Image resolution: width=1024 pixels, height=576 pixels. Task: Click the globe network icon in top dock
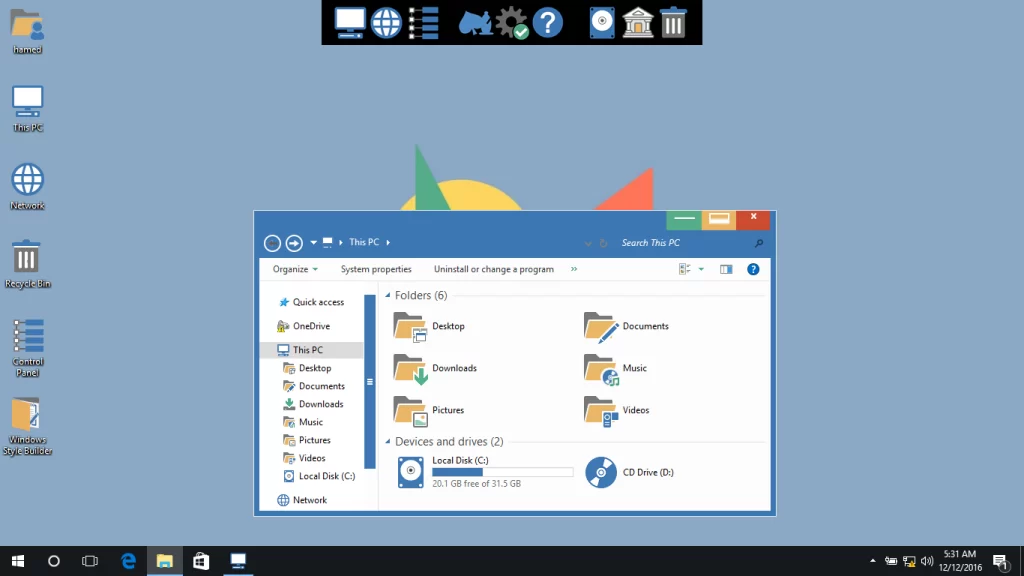point(386,22)
